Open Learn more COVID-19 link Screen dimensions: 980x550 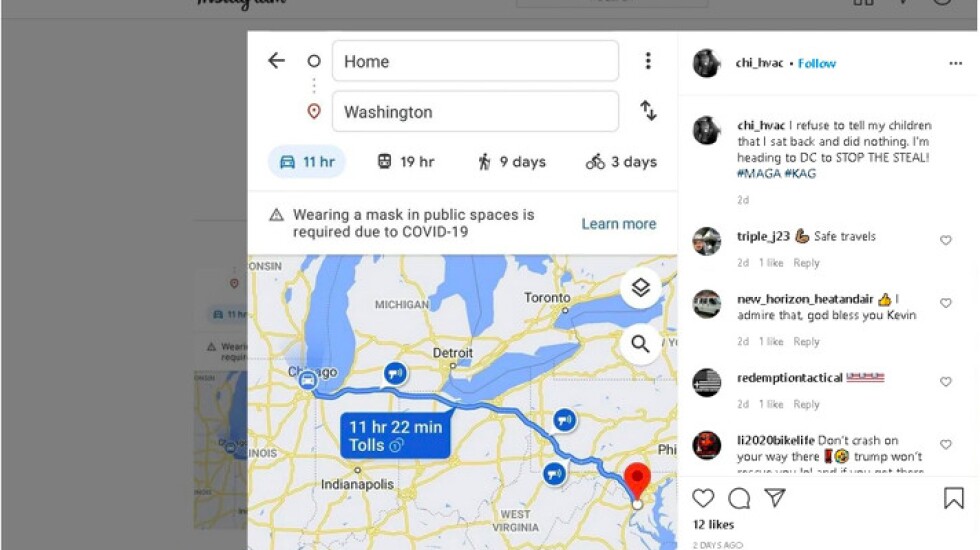[619, 224]
